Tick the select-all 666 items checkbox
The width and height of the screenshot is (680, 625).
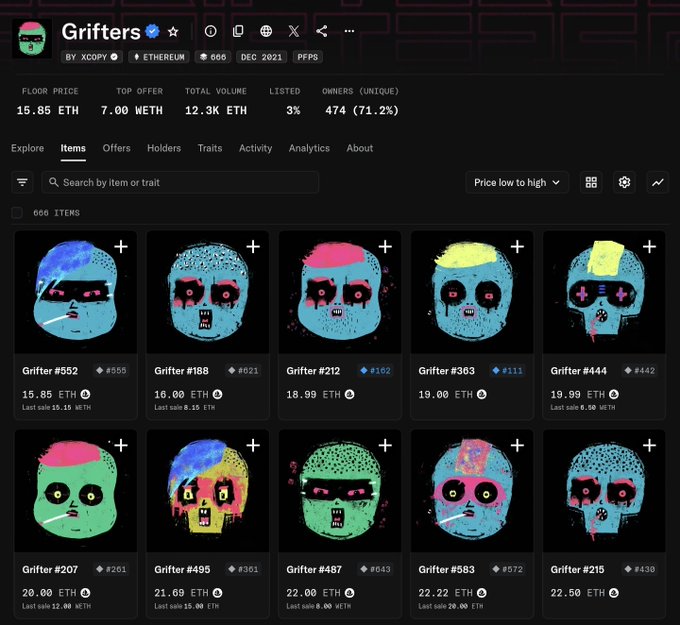(17, 213)
